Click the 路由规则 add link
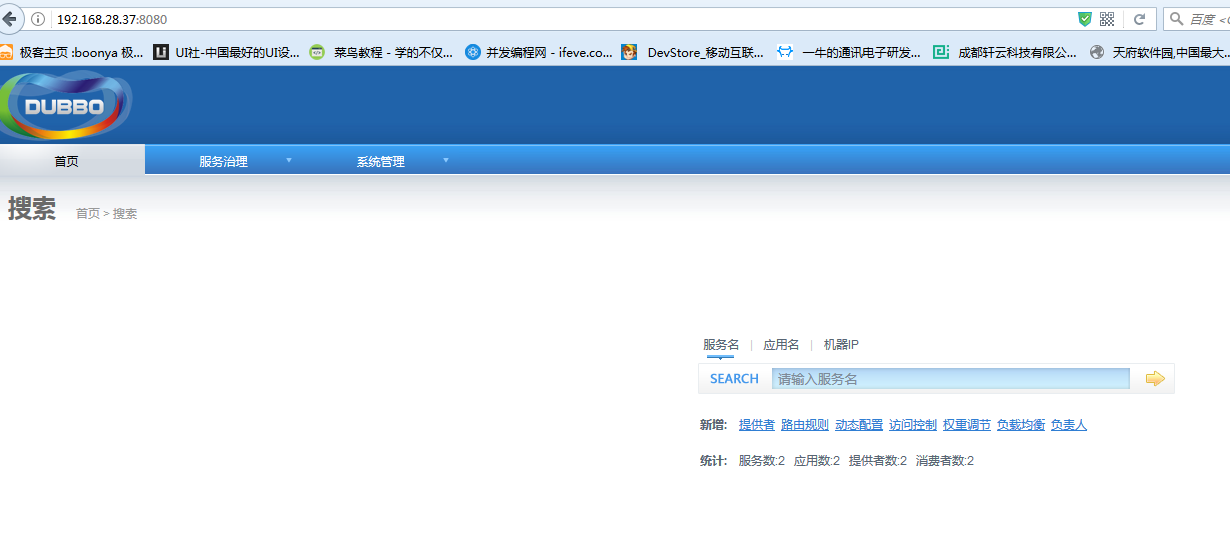Viewport: 1230px width, 544px height. (805, 425)
